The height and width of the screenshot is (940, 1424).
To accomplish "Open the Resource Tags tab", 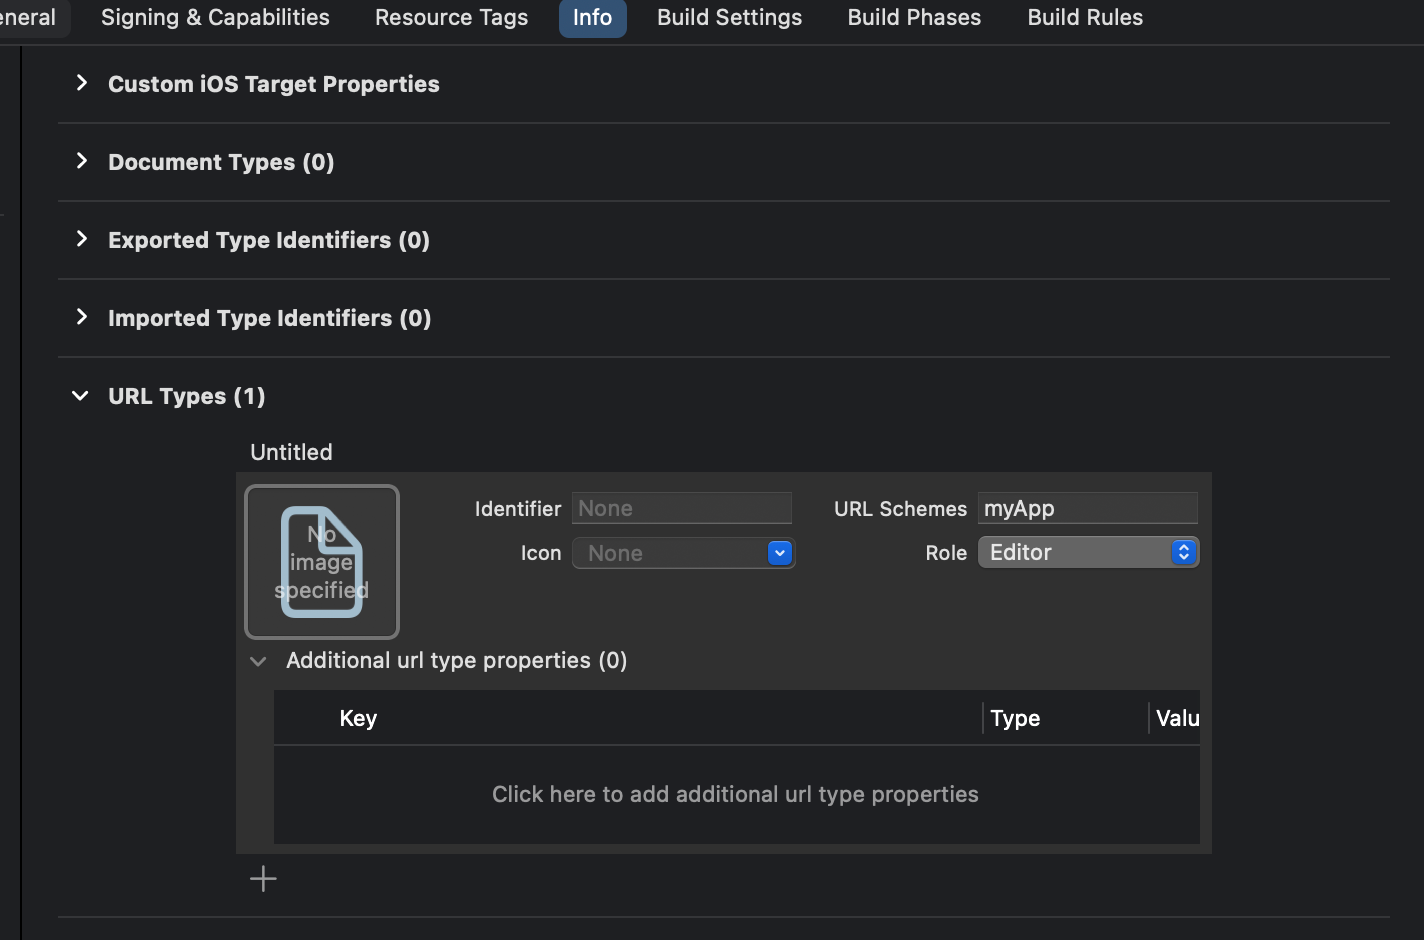I will point(451,18).
